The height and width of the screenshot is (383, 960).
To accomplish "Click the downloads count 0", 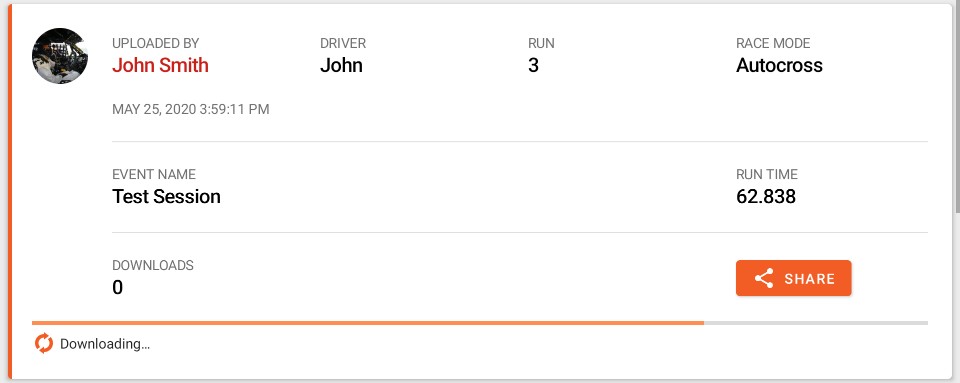I will tap(118, 288).
